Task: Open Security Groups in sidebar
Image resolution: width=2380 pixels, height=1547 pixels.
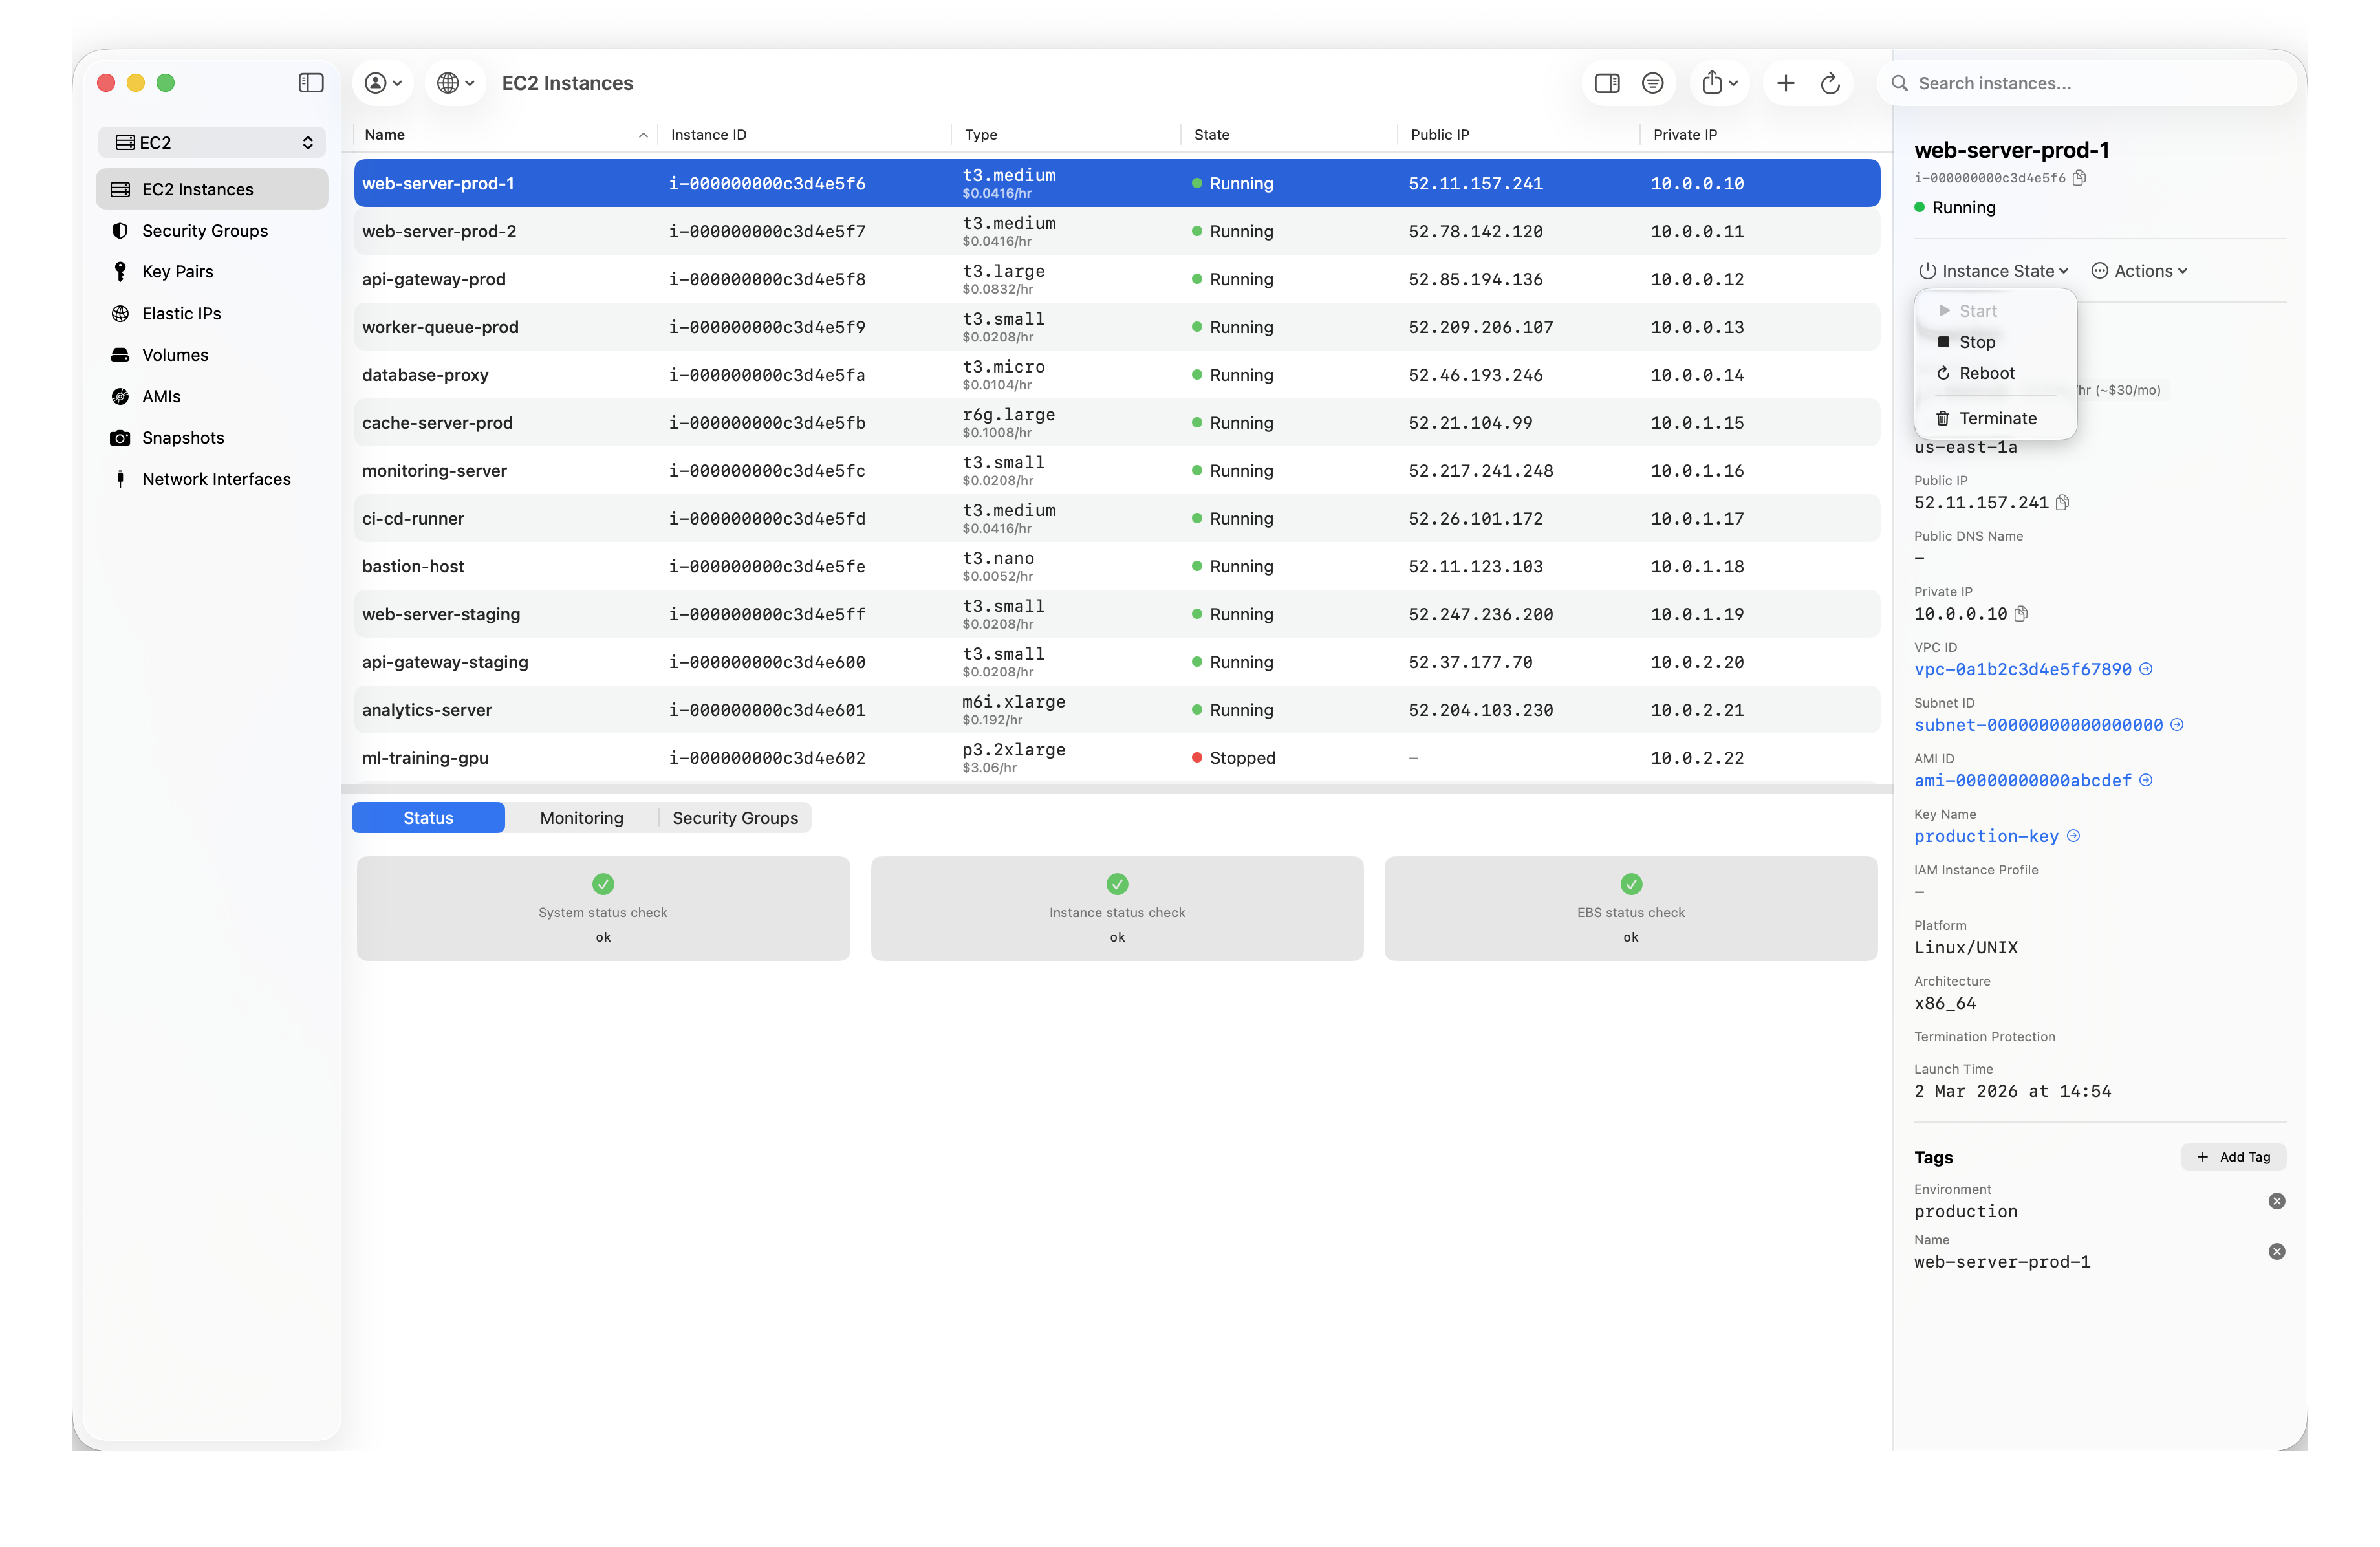Action: pos(212,231)
